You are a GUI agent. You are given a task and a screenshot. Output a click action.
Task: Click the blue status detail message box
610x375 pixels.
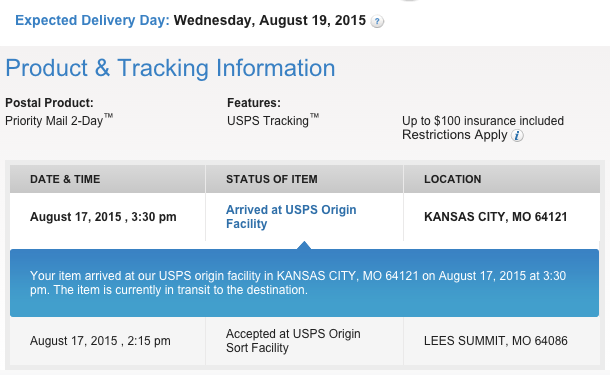tap(304, 283)
